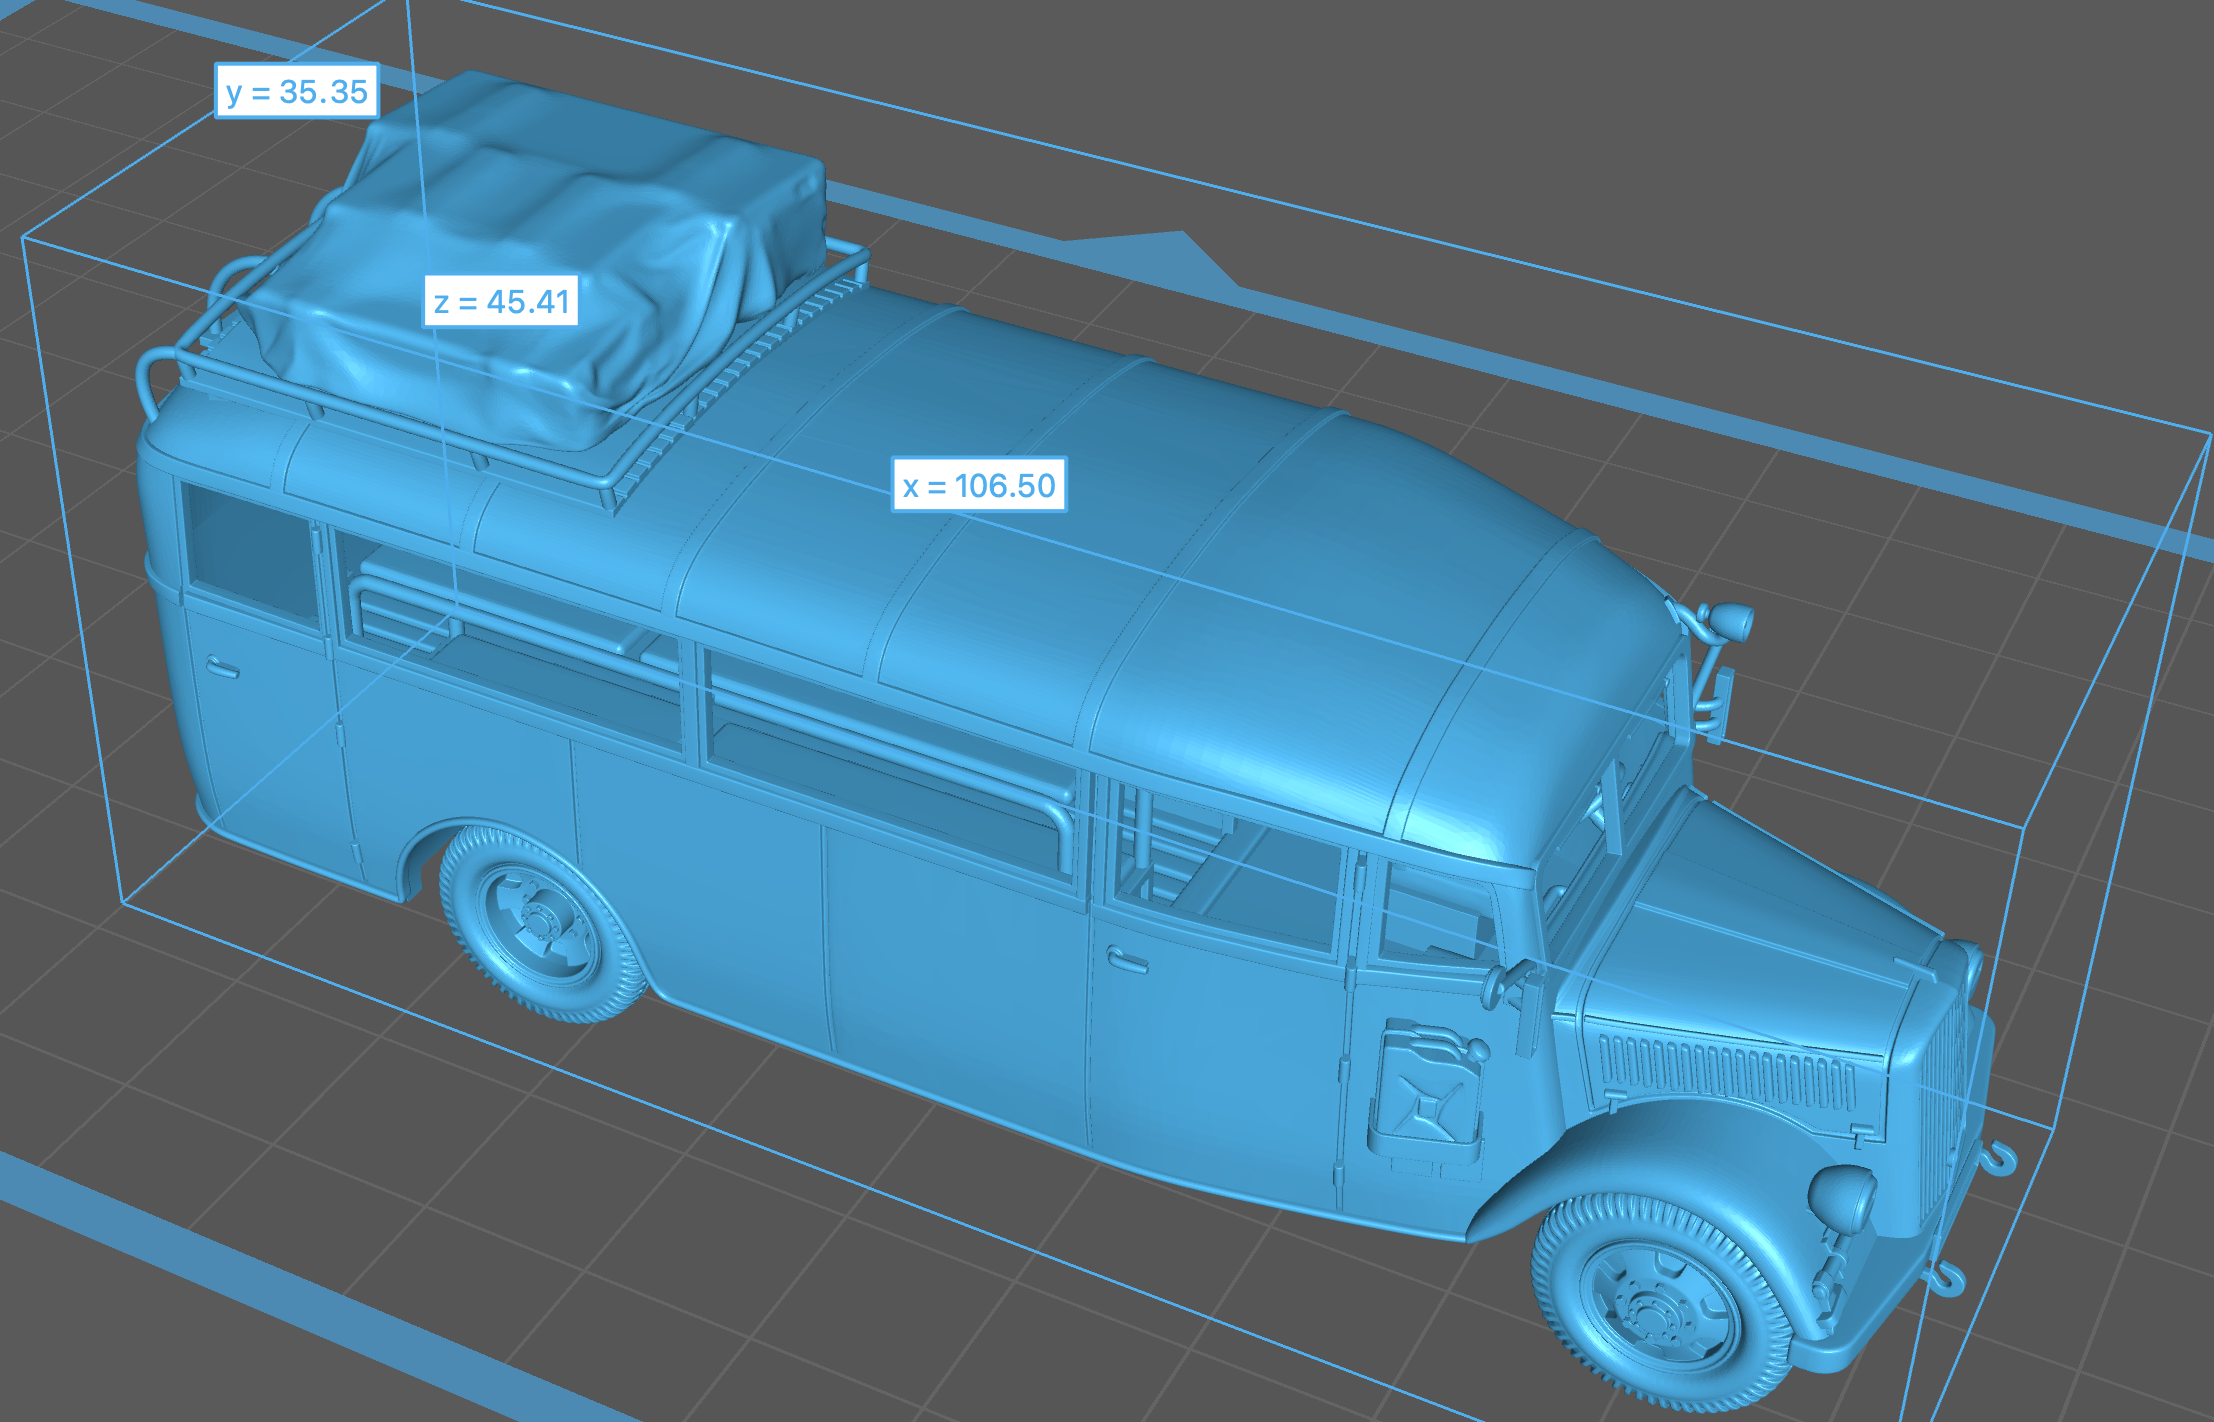
Task: Click the rear door handle
Action: tap(222, 667)
